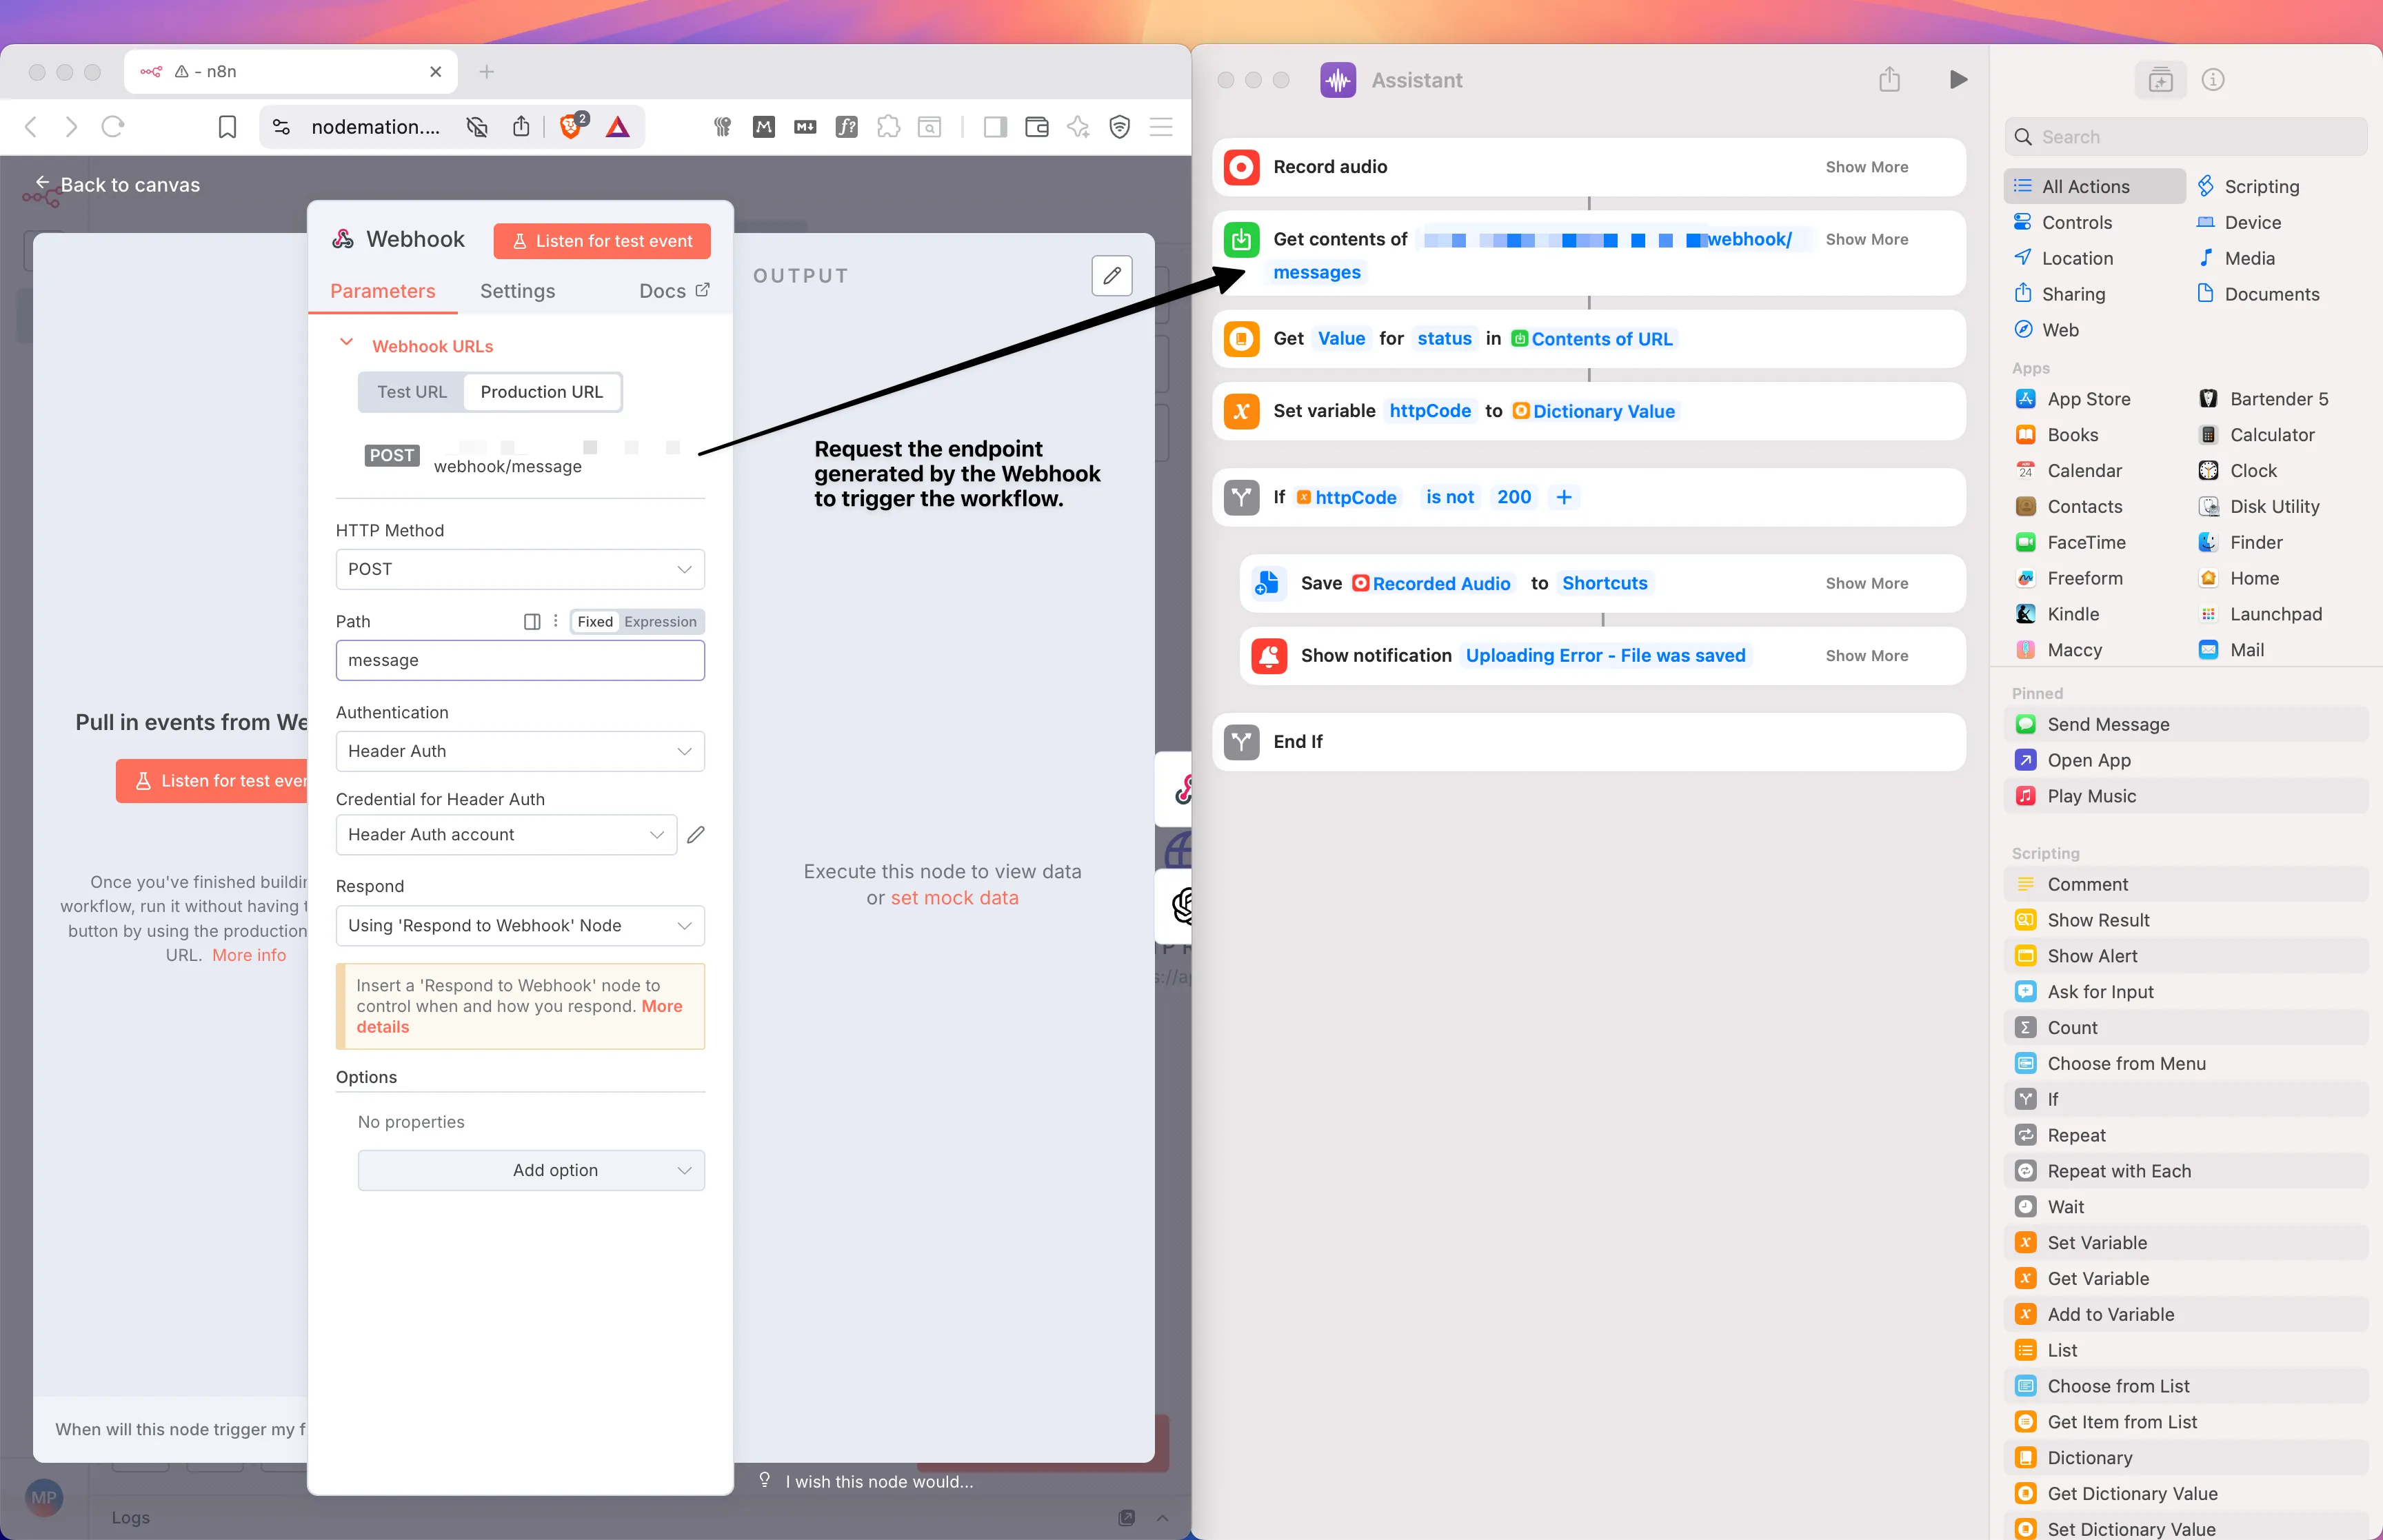Select the Choose from Menu action
This screenshot has height=1540, width=2383.
tap(2185, 1063)
